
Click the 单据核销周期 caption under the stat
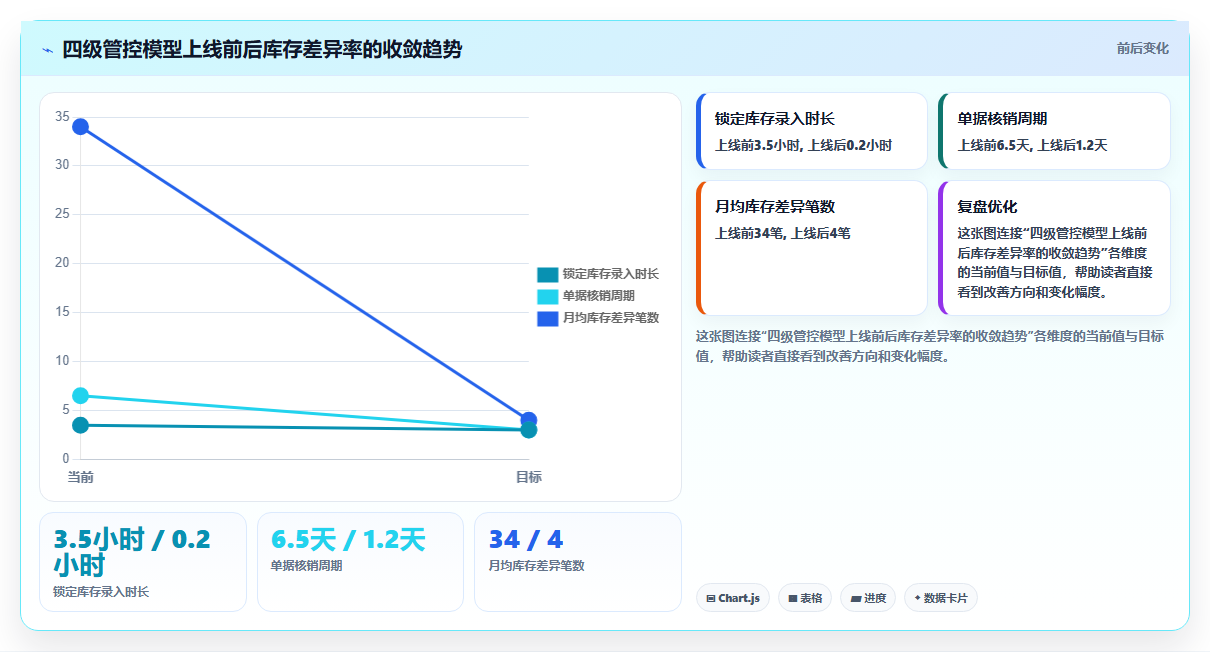pyautogui.click(x=306, y=566)
